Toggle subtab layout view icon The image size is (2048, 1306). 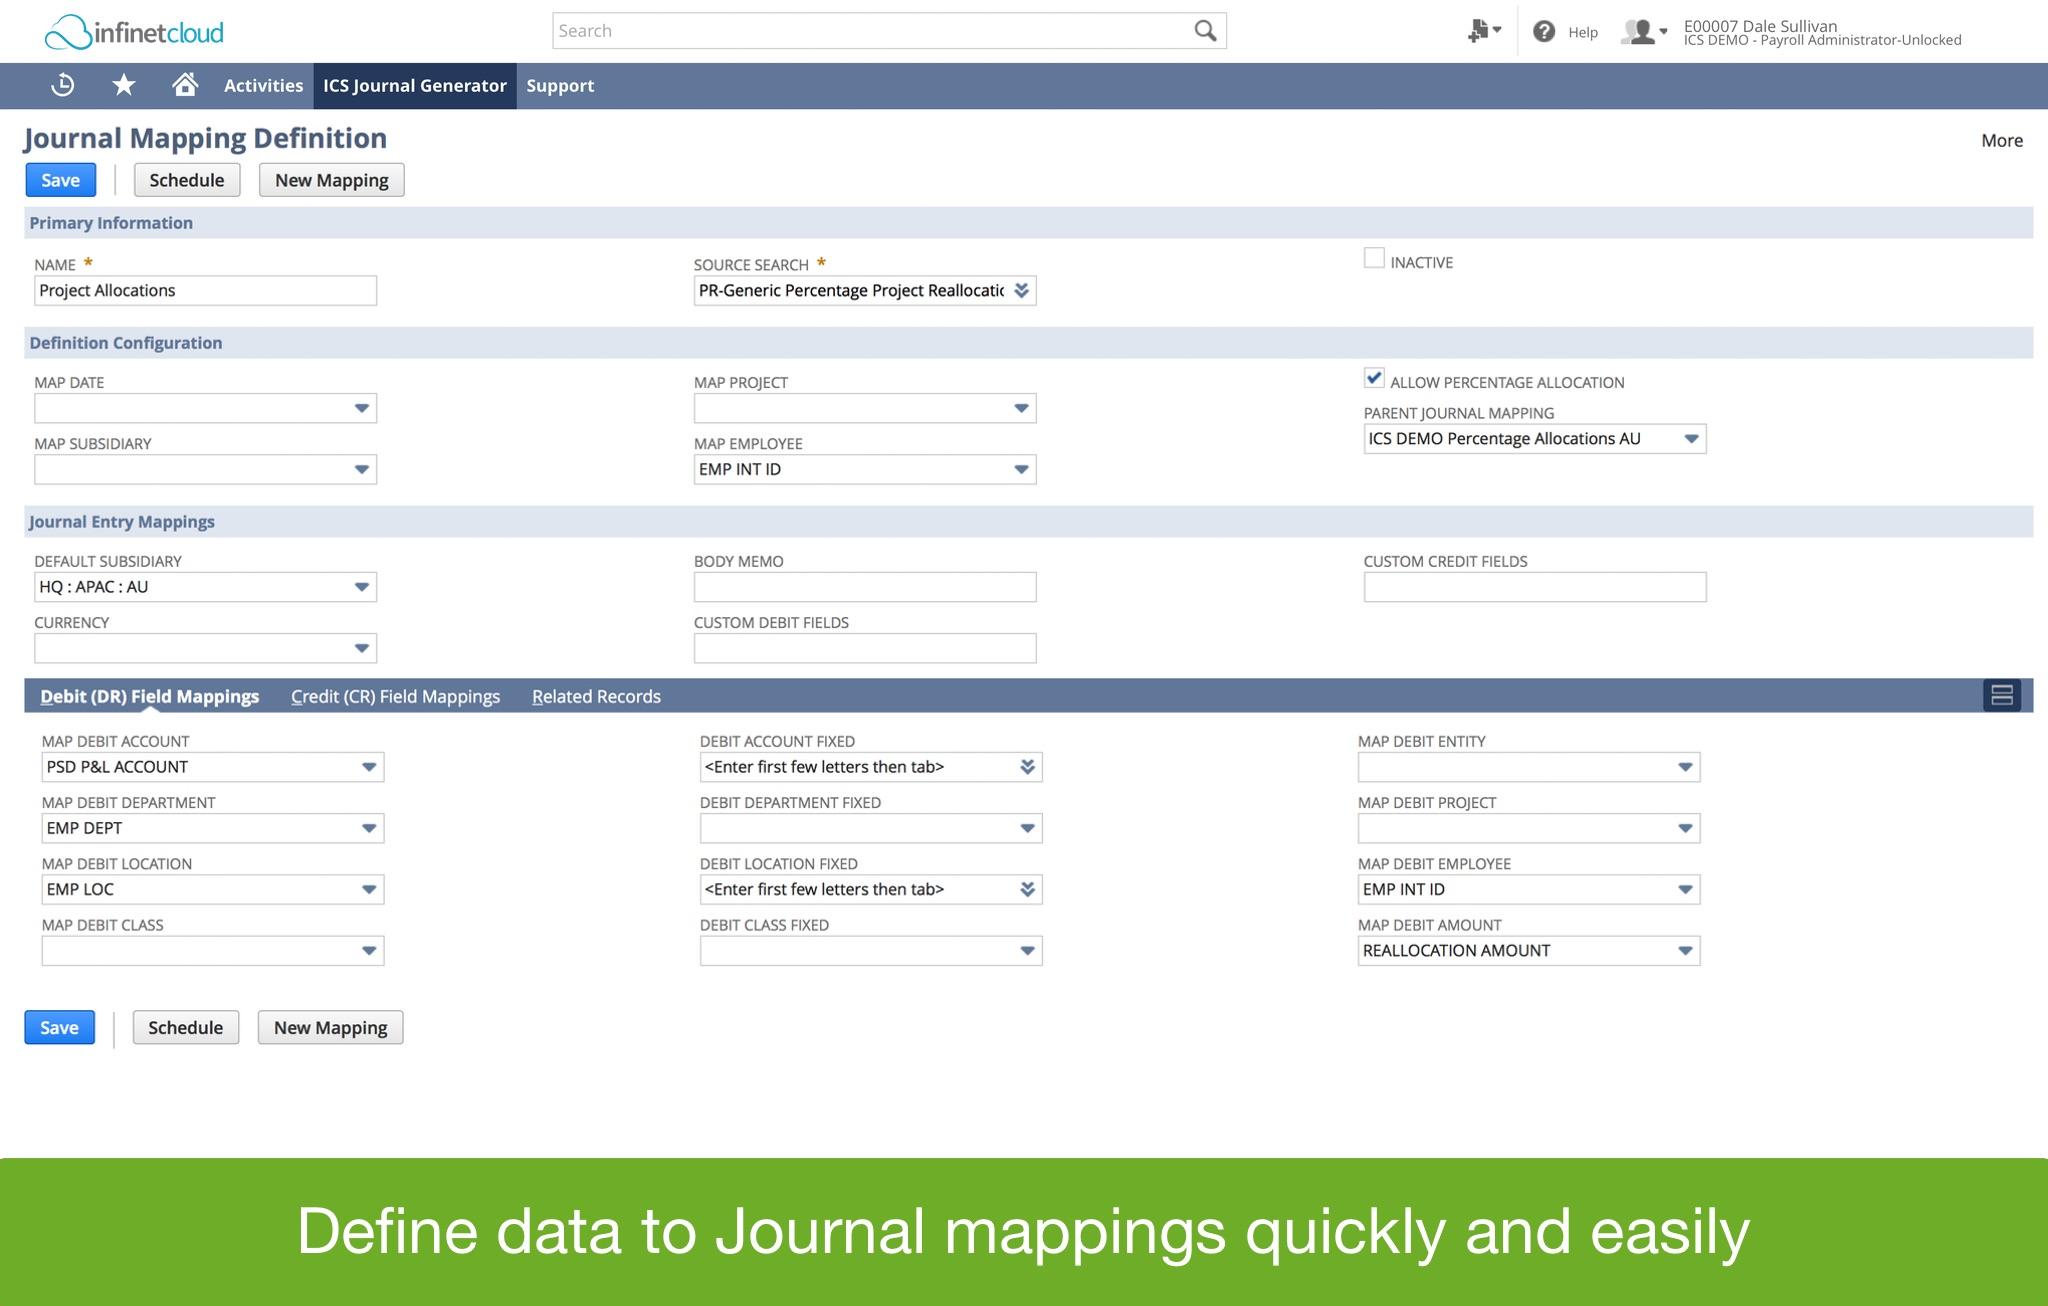[2001, 695]
